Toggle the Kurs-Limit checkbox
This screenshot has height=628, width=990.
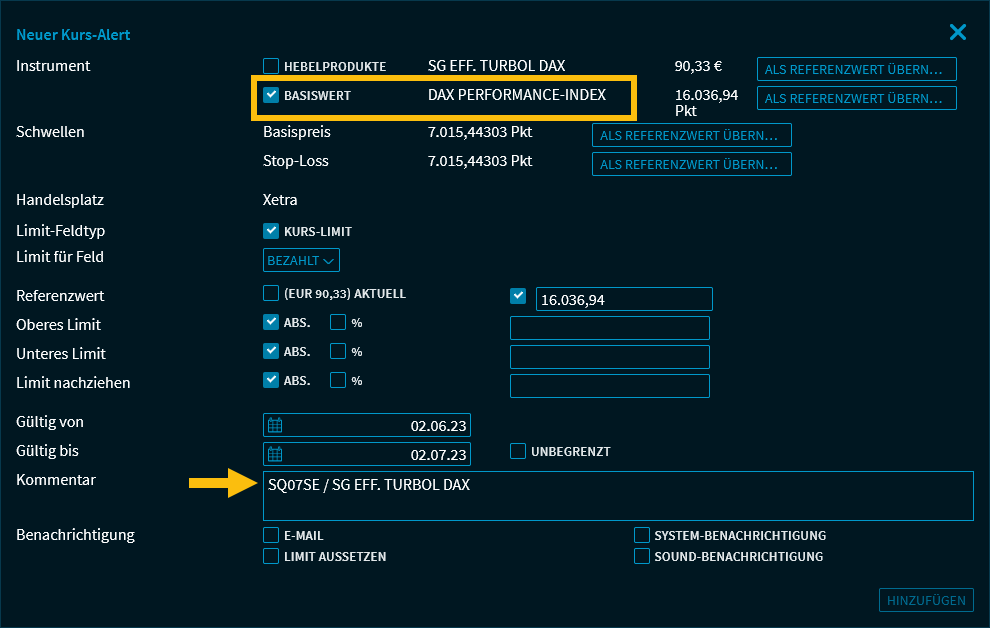271,231
